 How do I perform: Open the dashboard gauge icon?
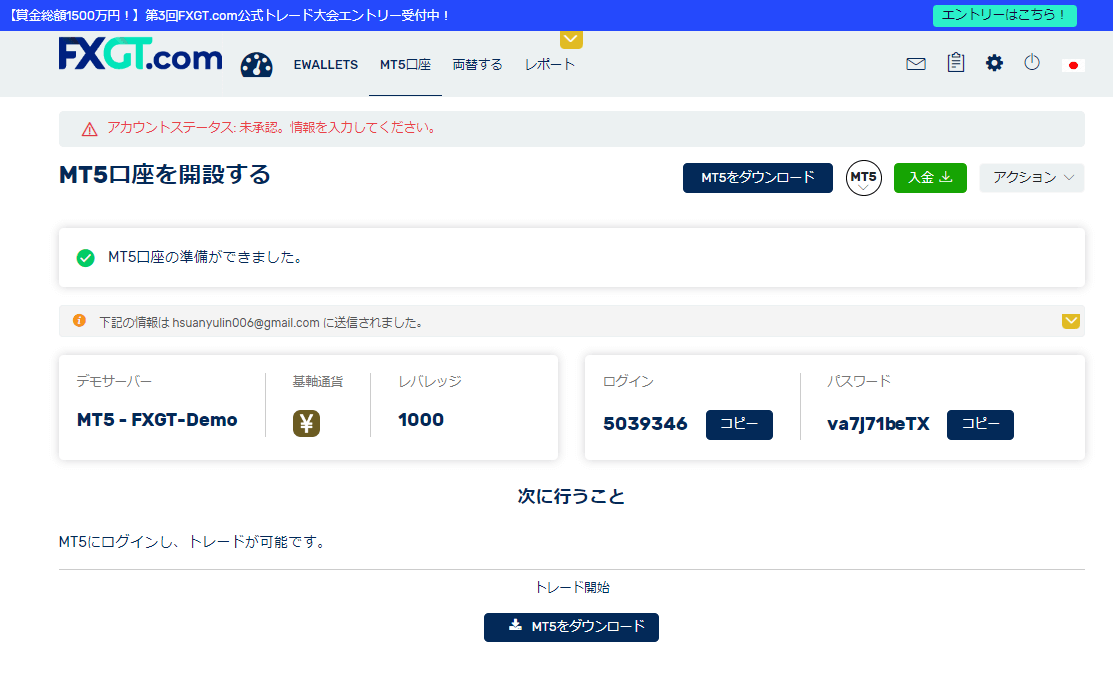click(256, 65)
